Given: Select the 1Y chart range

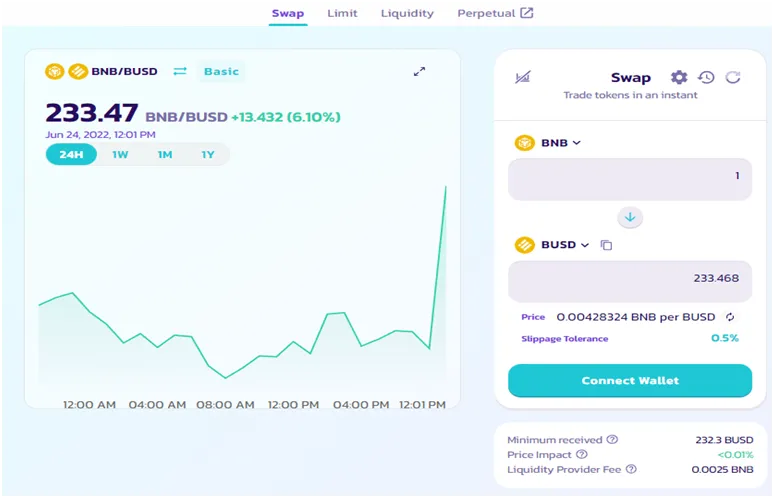Looking at the screenshot, I should [x=208, y=154].
